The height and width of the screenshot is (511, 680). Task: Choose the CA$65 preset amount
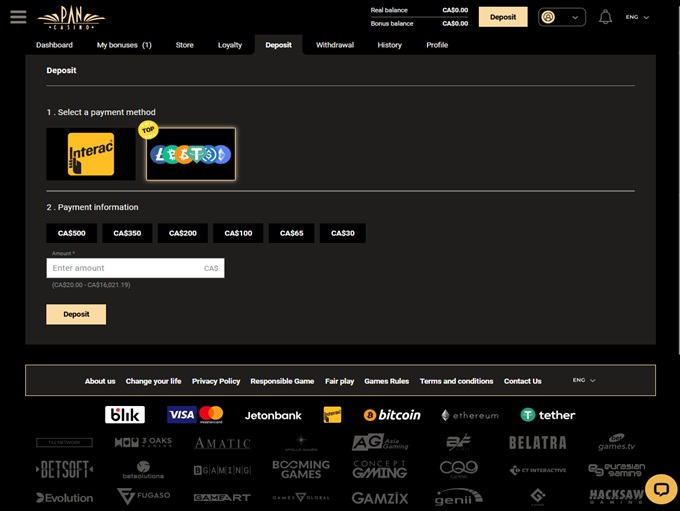[x=292, y=233]
